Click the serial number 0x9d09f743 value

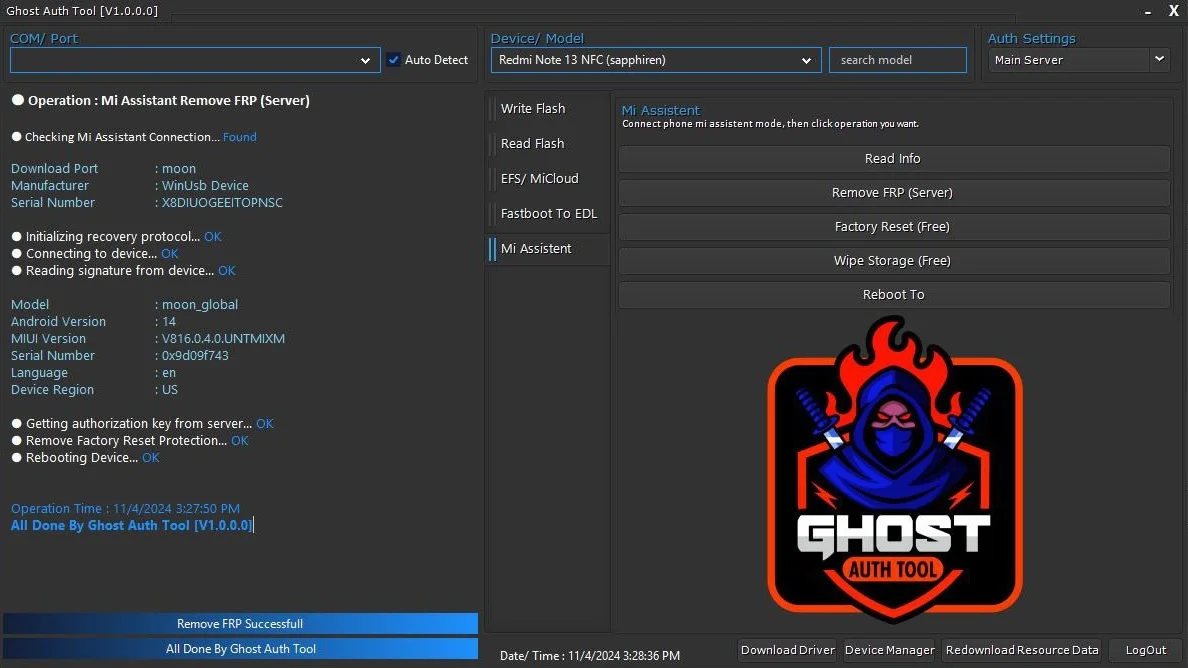(x=195, y=355)
